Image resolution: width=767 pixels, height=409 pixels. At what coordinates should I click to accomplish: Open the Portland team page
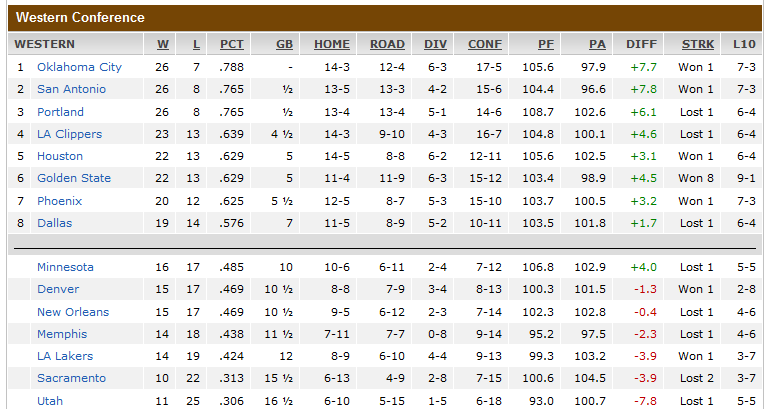[60, 112]
